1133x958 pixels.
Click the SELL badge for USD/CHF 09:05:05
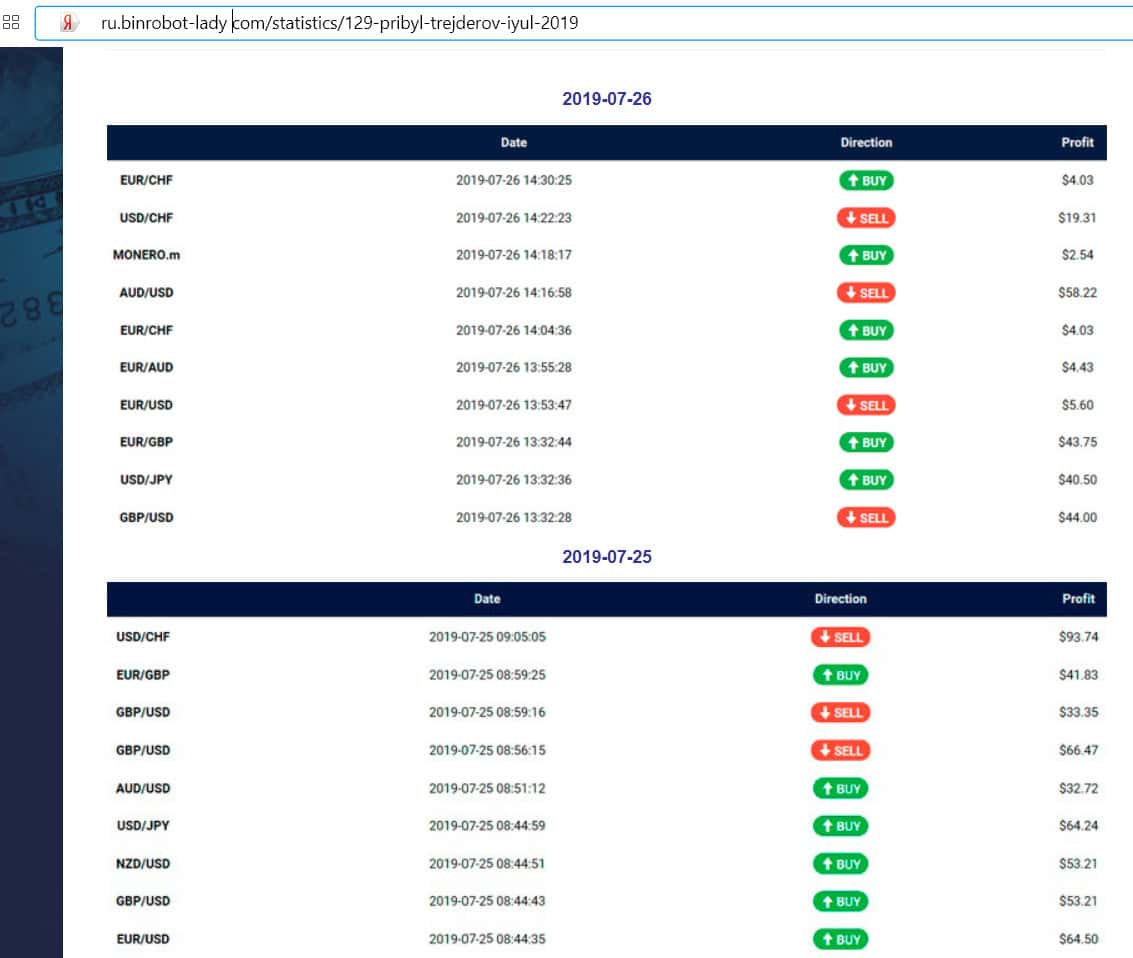click(x=840, y=637)
